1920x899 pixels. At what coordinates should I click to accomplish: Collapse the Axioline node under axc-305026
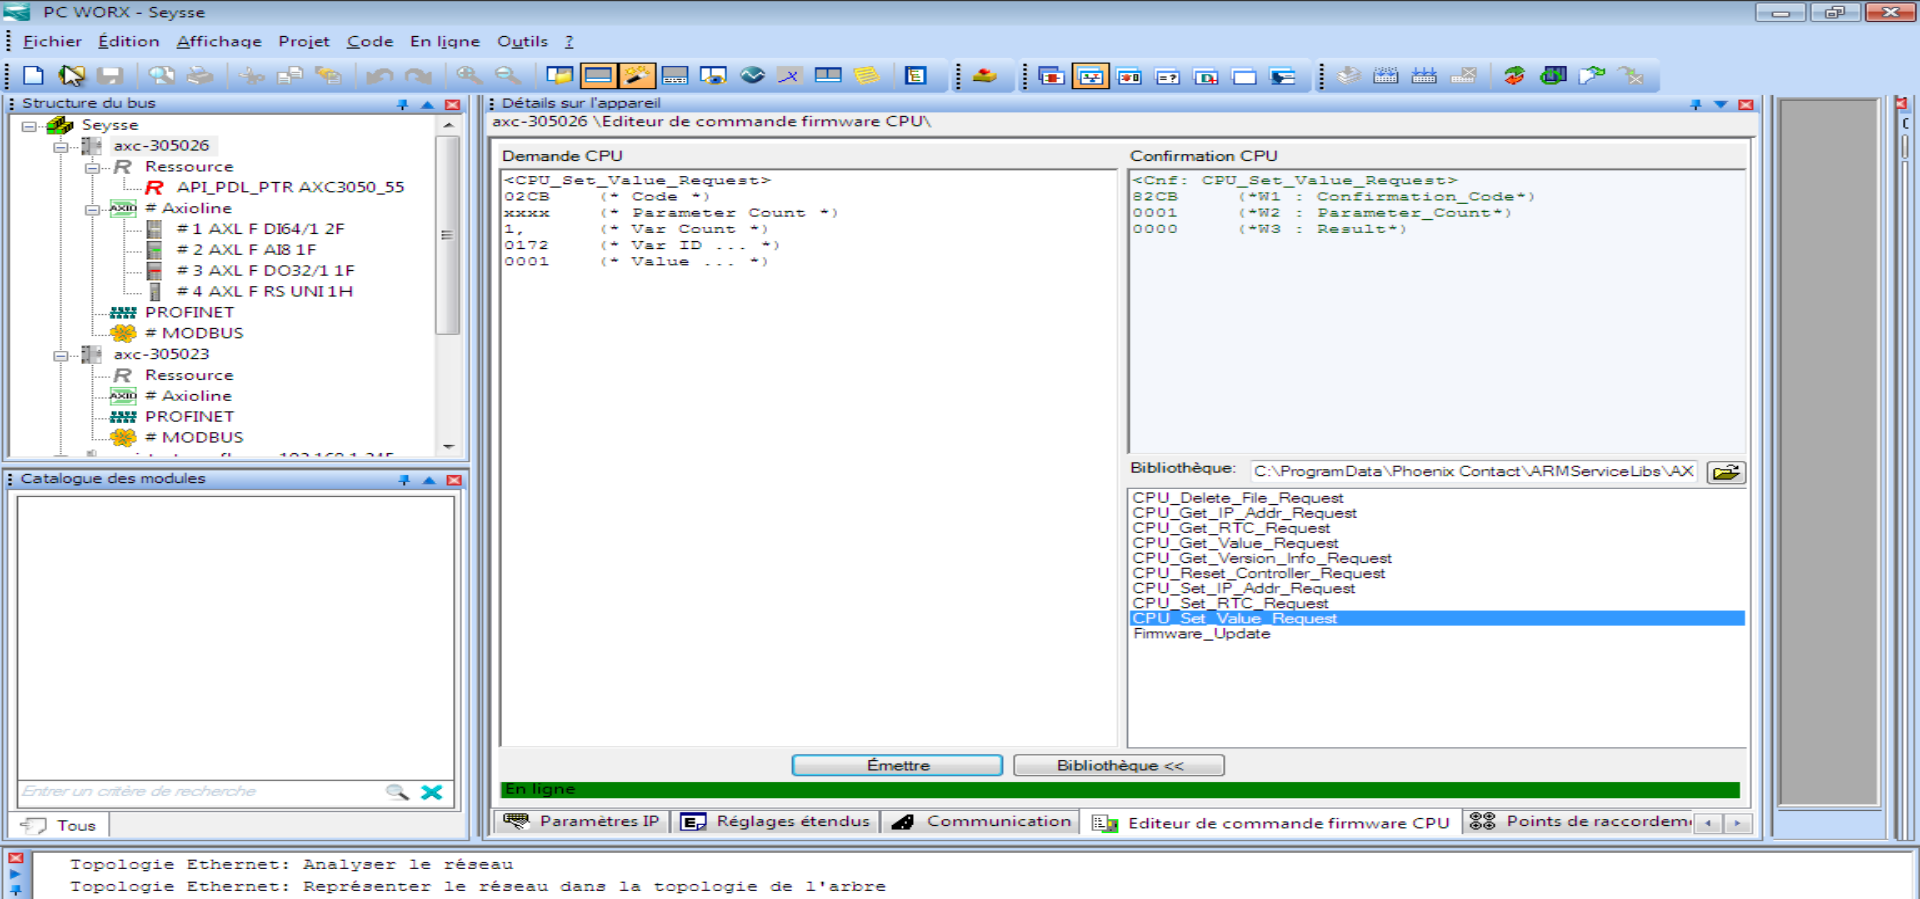(x=92, y=209)
